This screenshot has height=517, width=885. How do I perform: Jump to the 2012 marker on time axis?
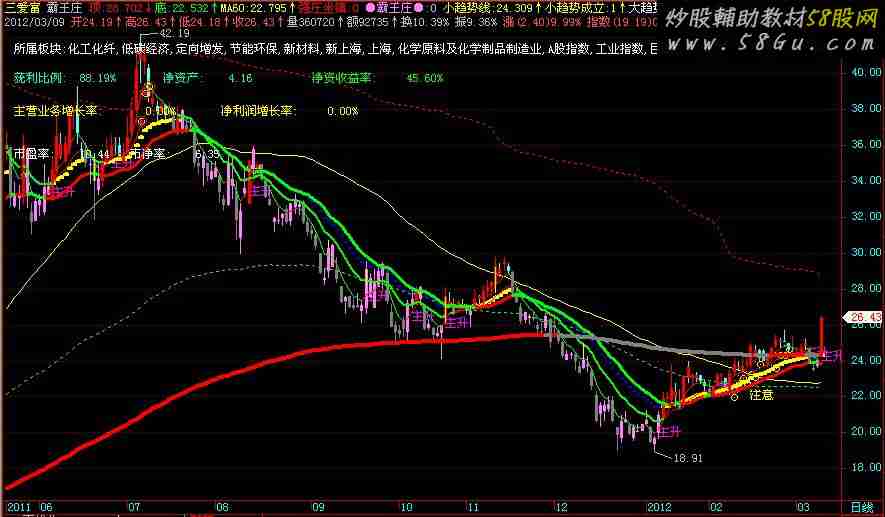(659, 507)
